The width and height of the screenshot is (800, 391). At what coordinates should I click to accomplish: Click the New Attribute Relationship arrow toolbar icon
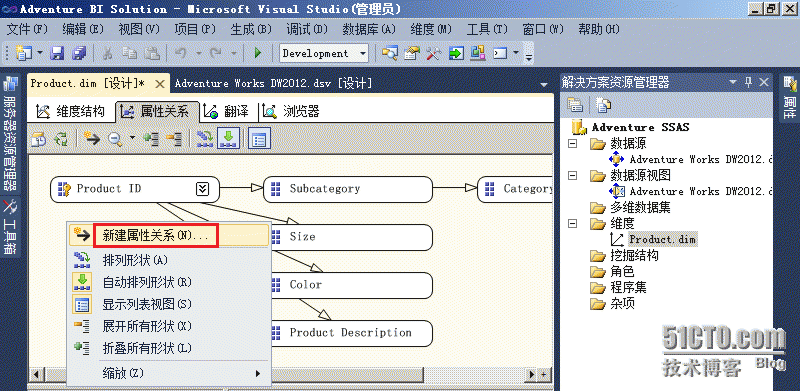pos(92,138)
